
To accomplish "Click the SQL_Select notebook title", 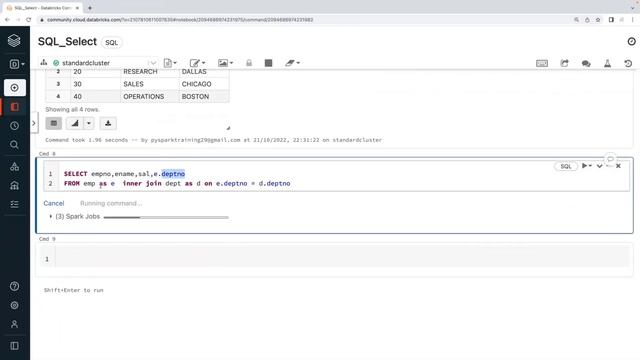I will point(67,42).
